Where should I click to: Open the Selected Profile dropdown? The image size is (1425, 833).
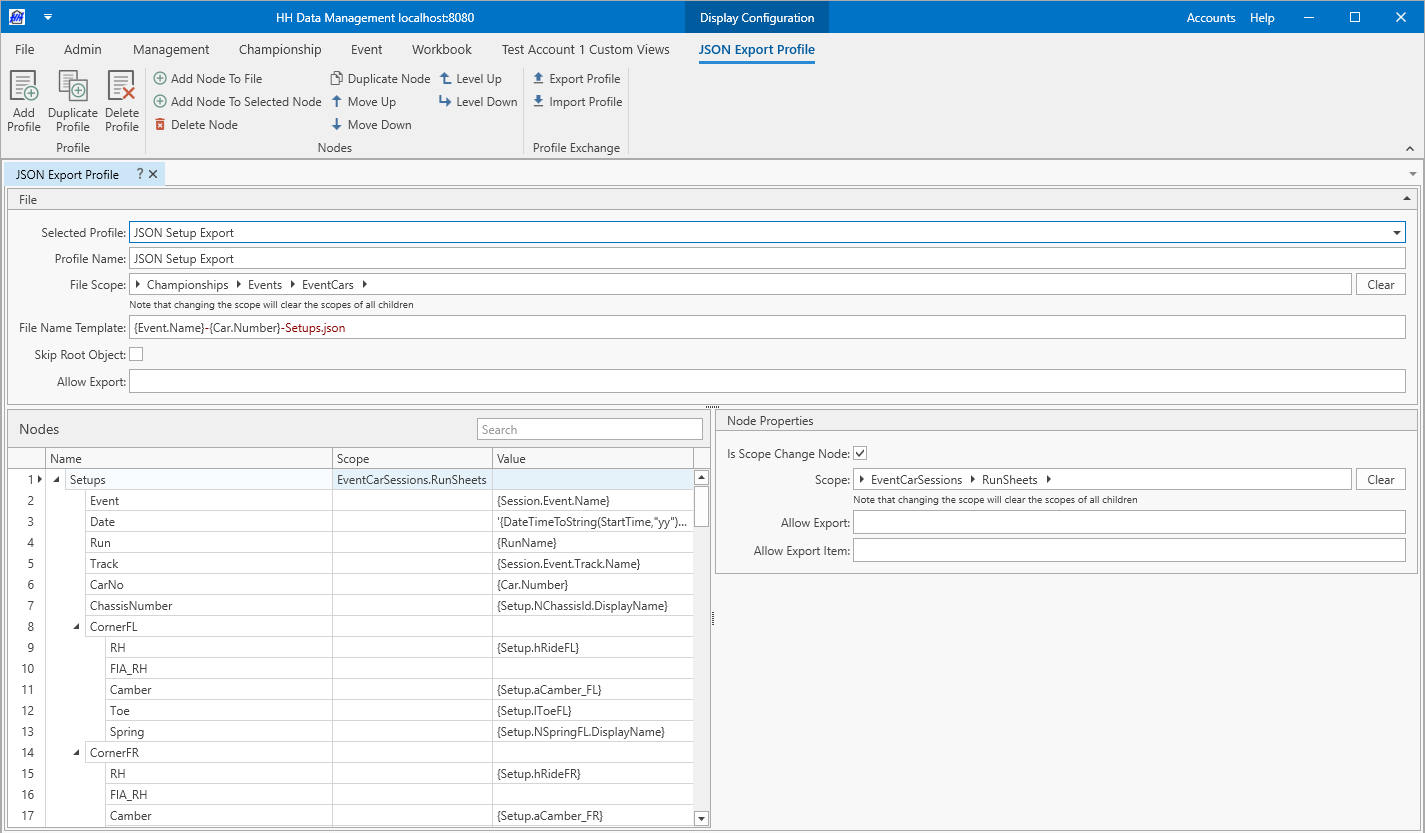pyautogui.click(x=1396, y=233)
